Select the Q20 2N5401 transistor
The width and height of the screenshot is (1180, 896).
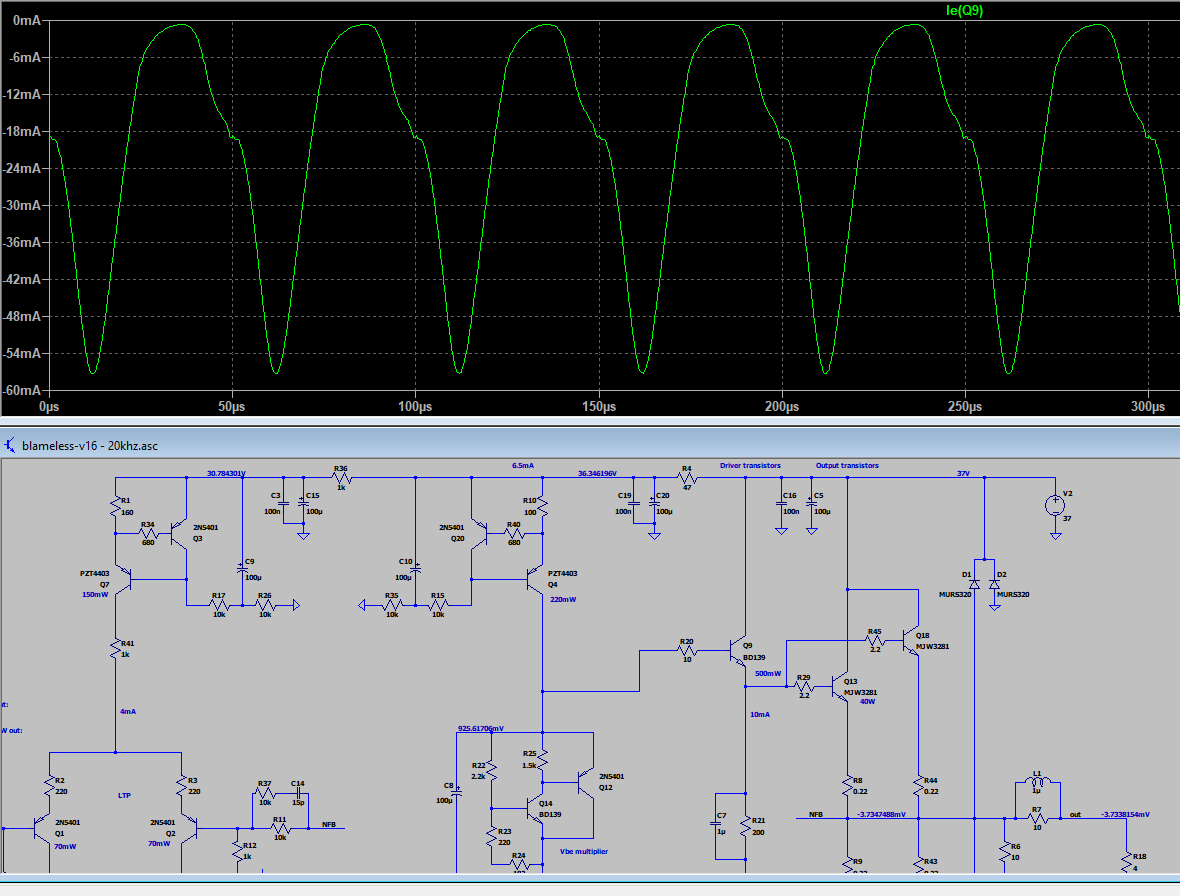click(479, 533)
